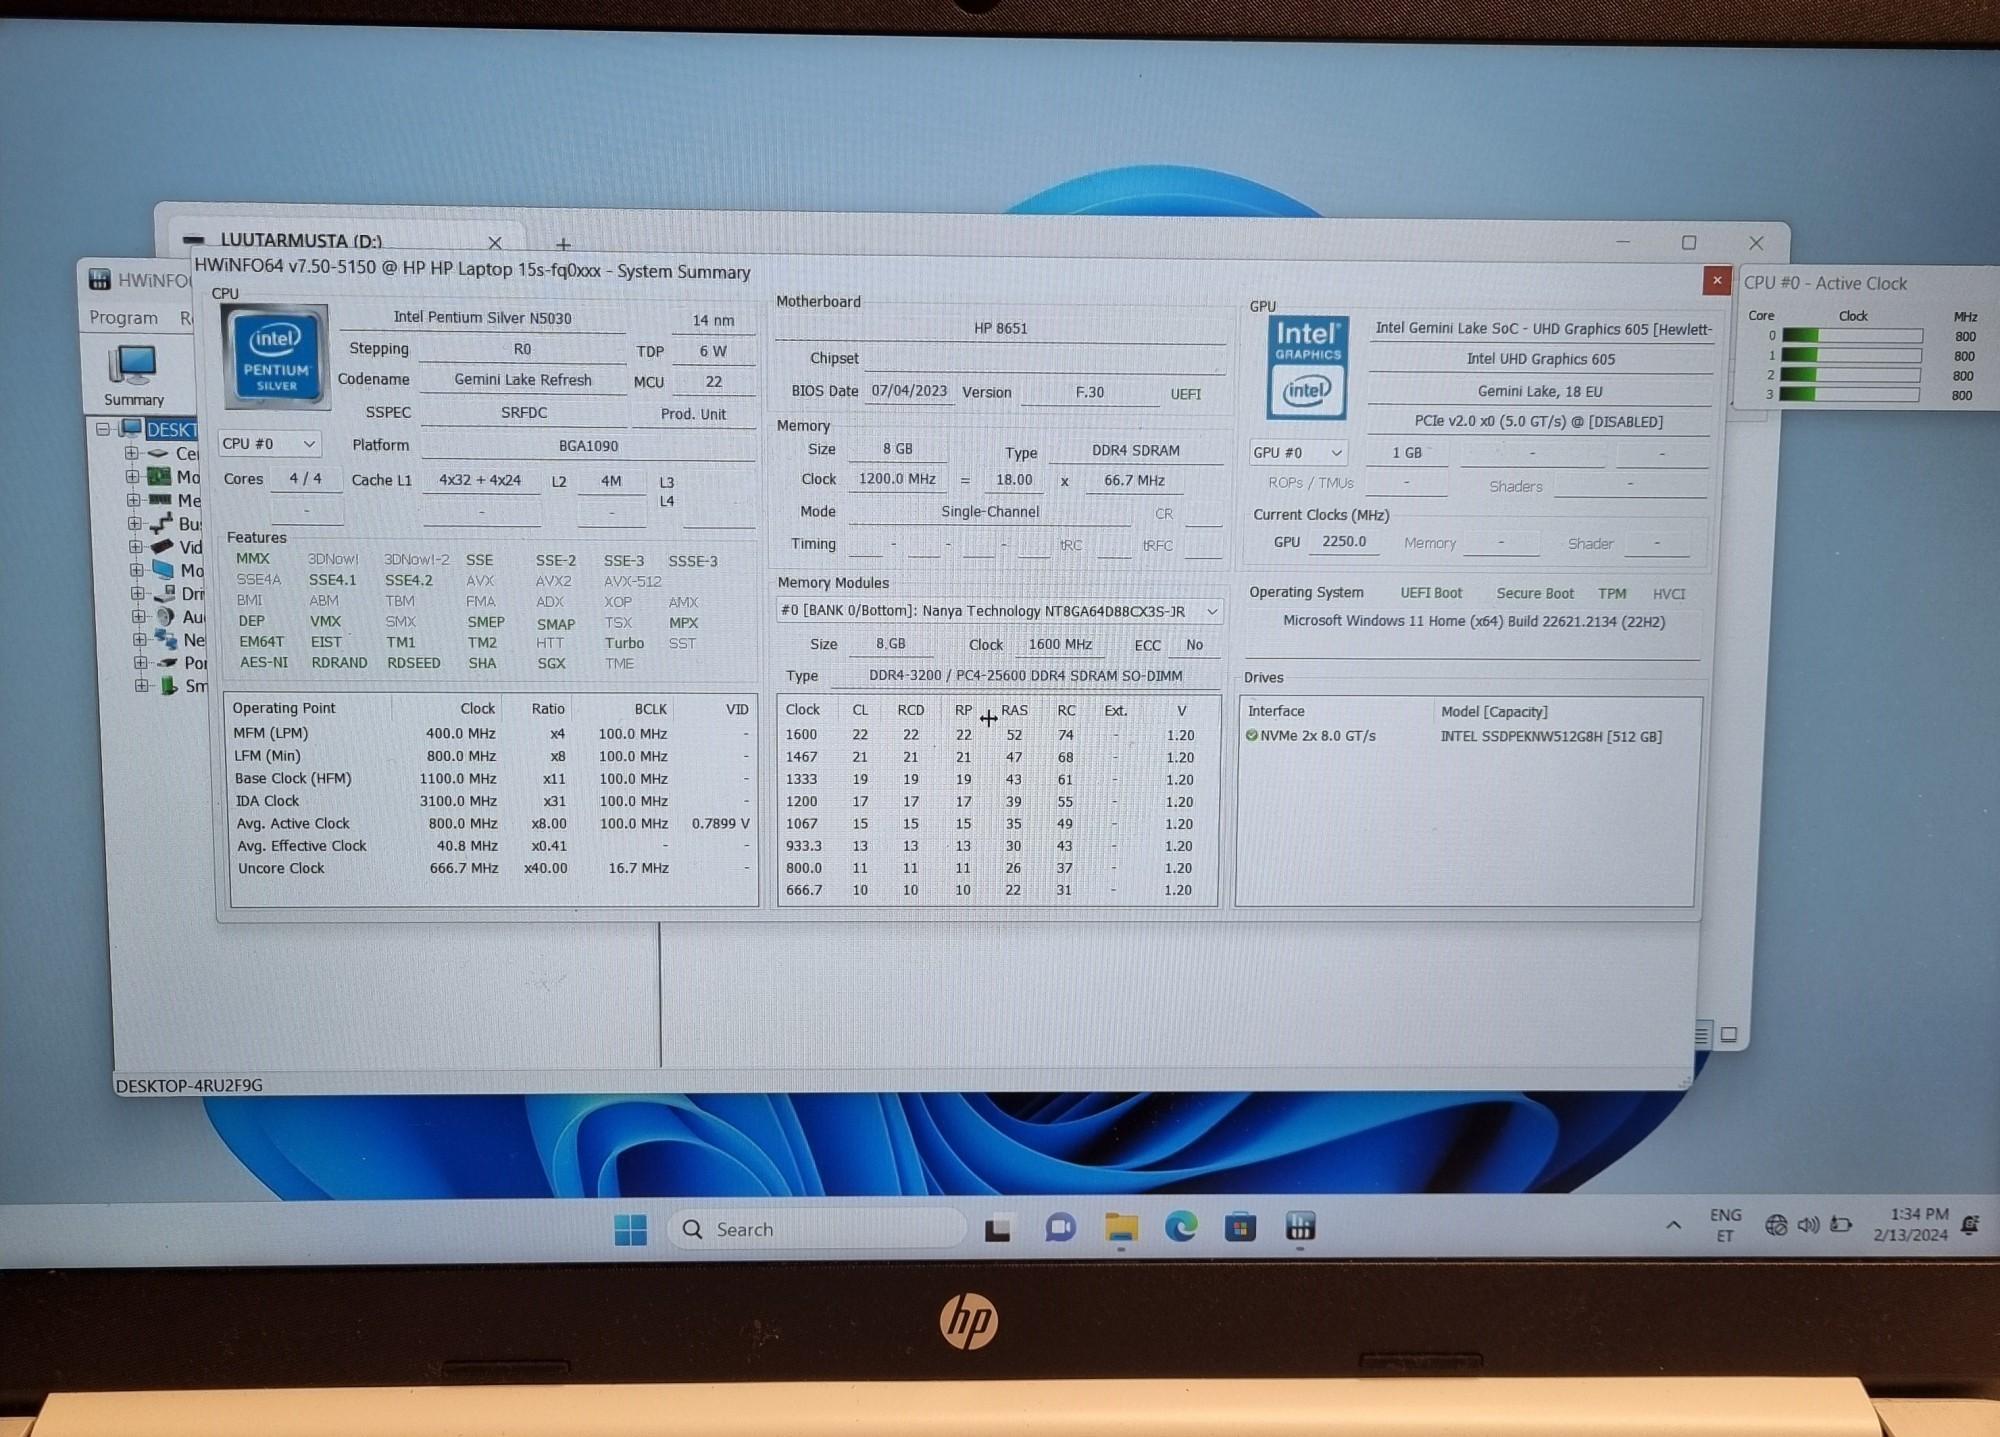Open Microsoft Store from taskbar
The image size is (2000, 1437).
pyautogui.click(x=1241, y=1226)
